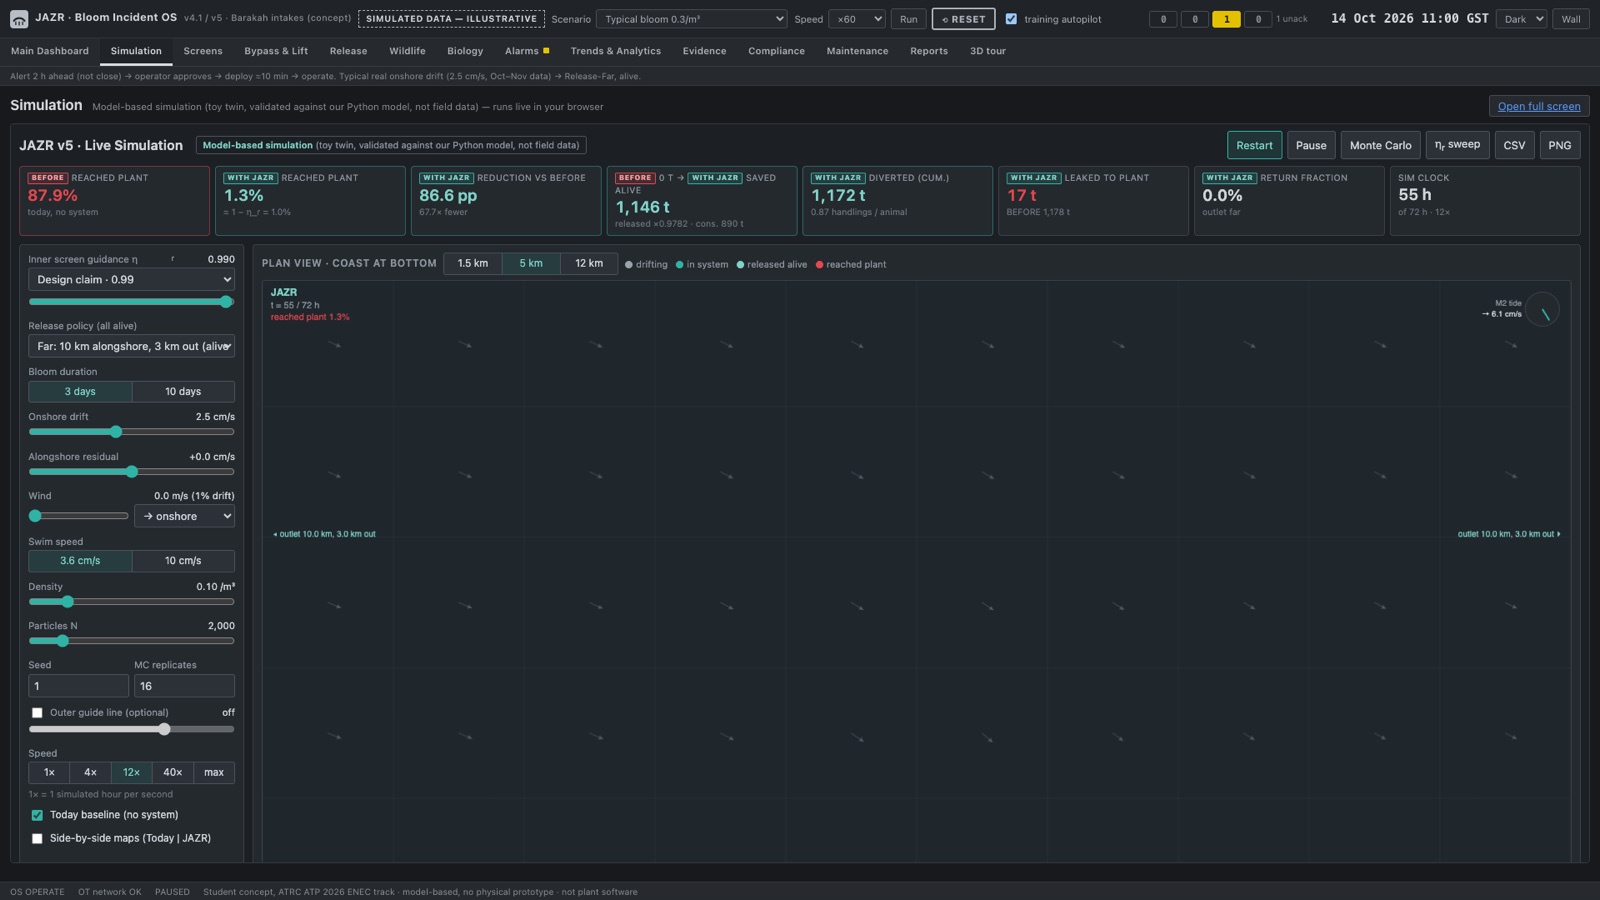Click the Onshore drift slider handle

click(x=116, y=432)
